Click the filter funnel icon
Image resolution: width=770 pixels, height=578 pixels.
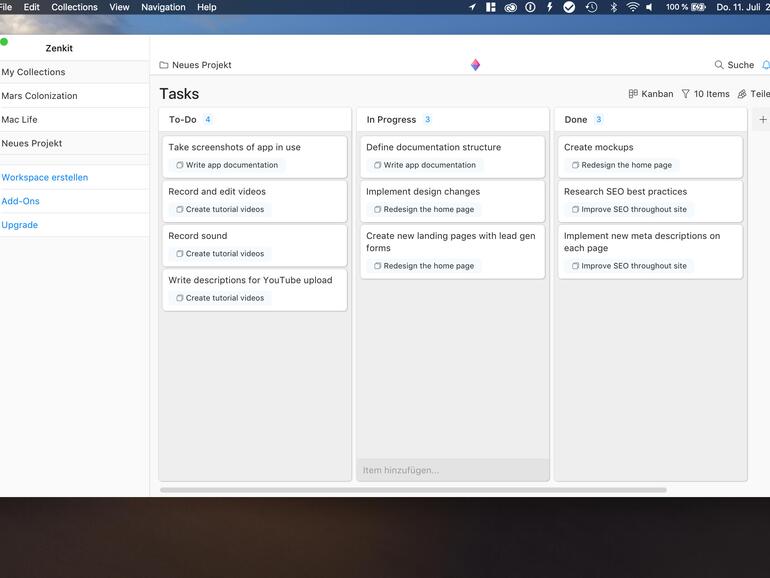pos(686,93)
